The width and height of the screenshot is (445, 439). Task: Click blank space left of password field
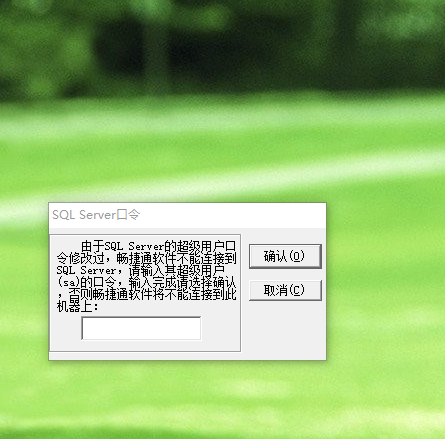66,328
